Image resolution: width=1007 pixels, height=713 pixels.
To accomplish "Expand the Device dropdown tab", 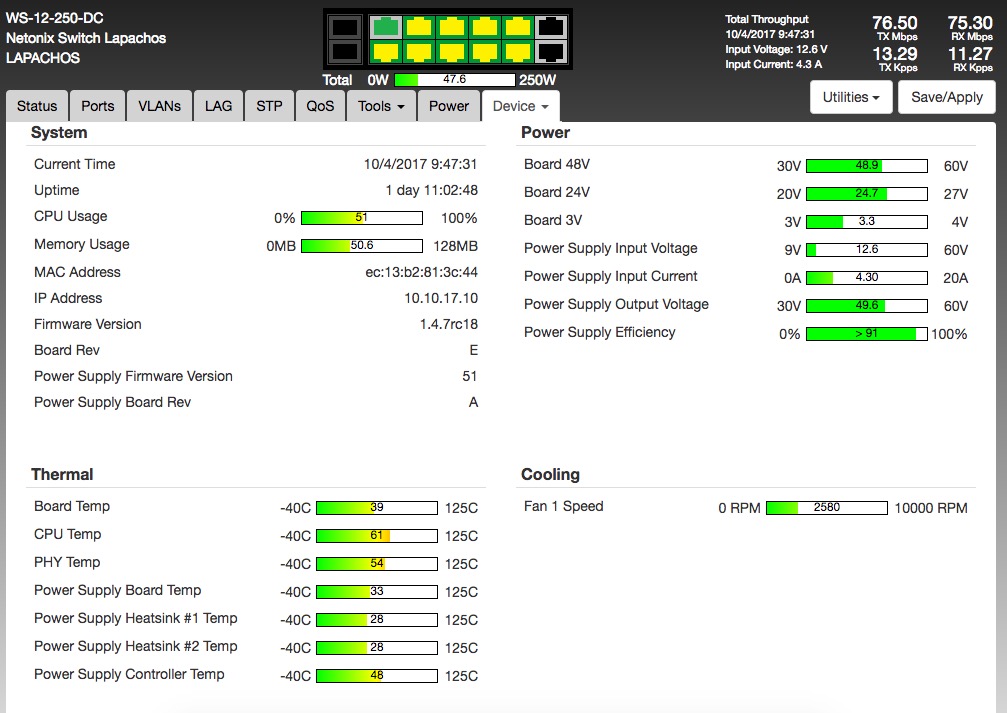I will click(520, 106).
